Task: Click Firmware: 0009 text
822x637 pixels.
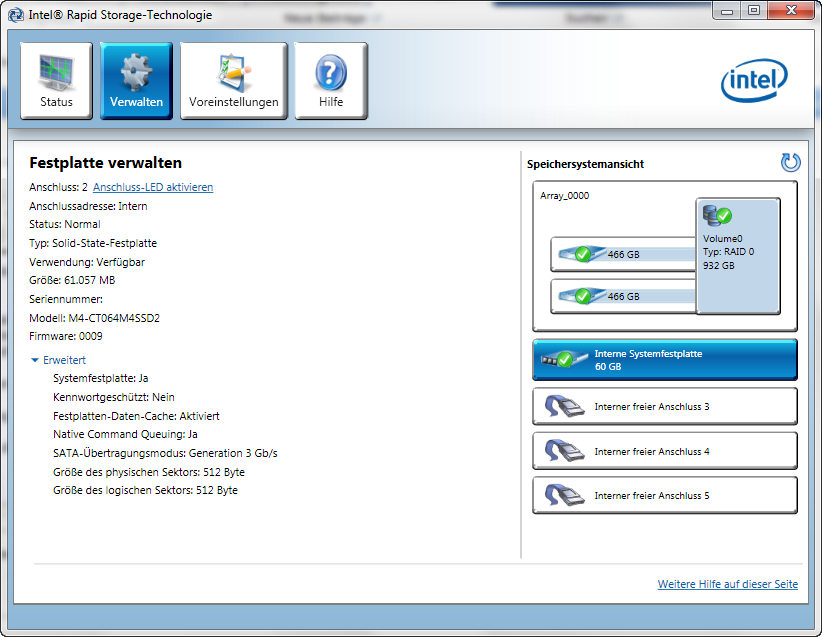Action: [66, 336]
